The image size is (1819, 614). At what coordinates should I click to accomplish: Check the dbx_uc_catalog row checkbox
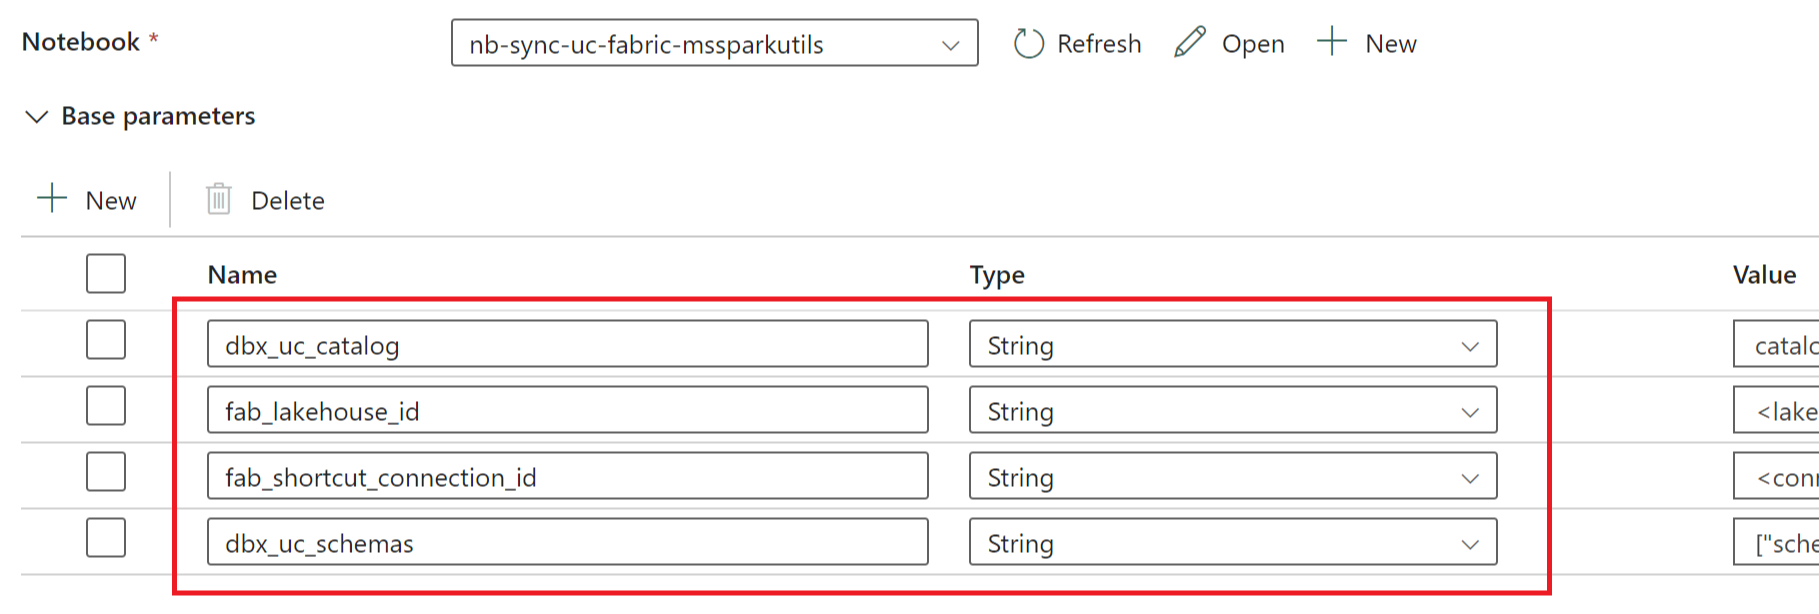click(106, 340)
